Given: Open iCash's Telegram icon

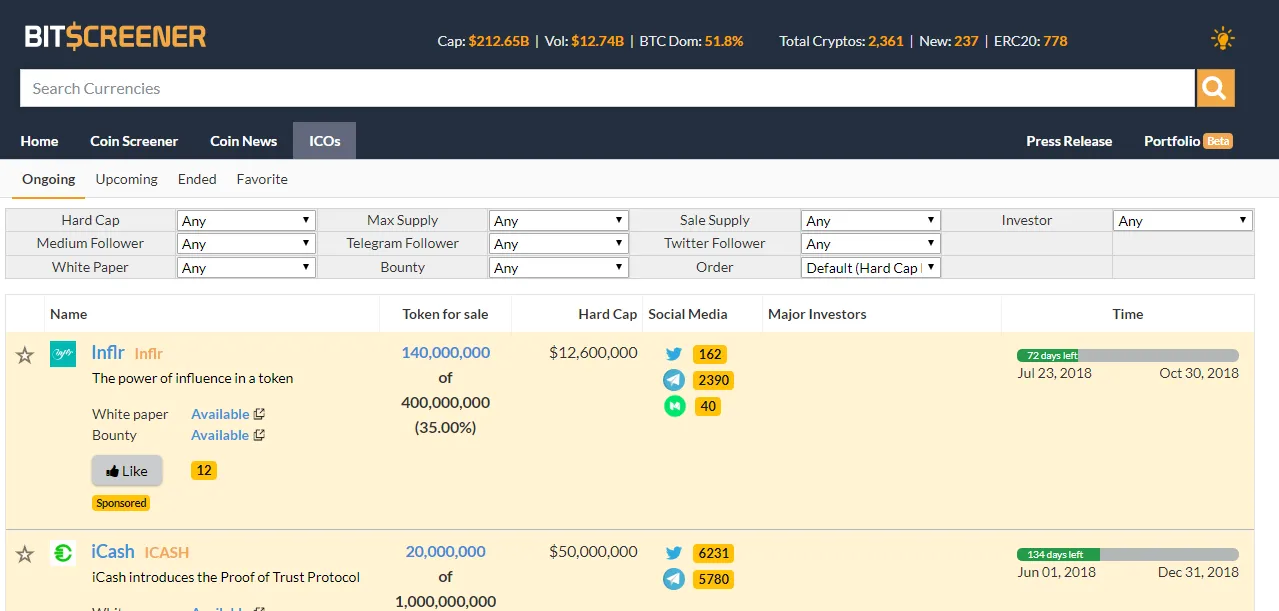Looking at the screenshot, I should point(674,579).
